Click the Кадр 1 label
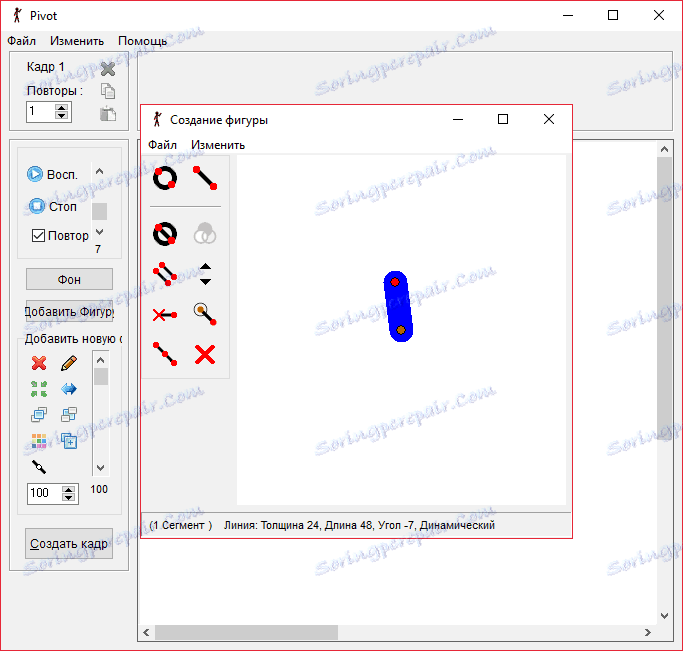683x651 pixels. coord(45,67)
